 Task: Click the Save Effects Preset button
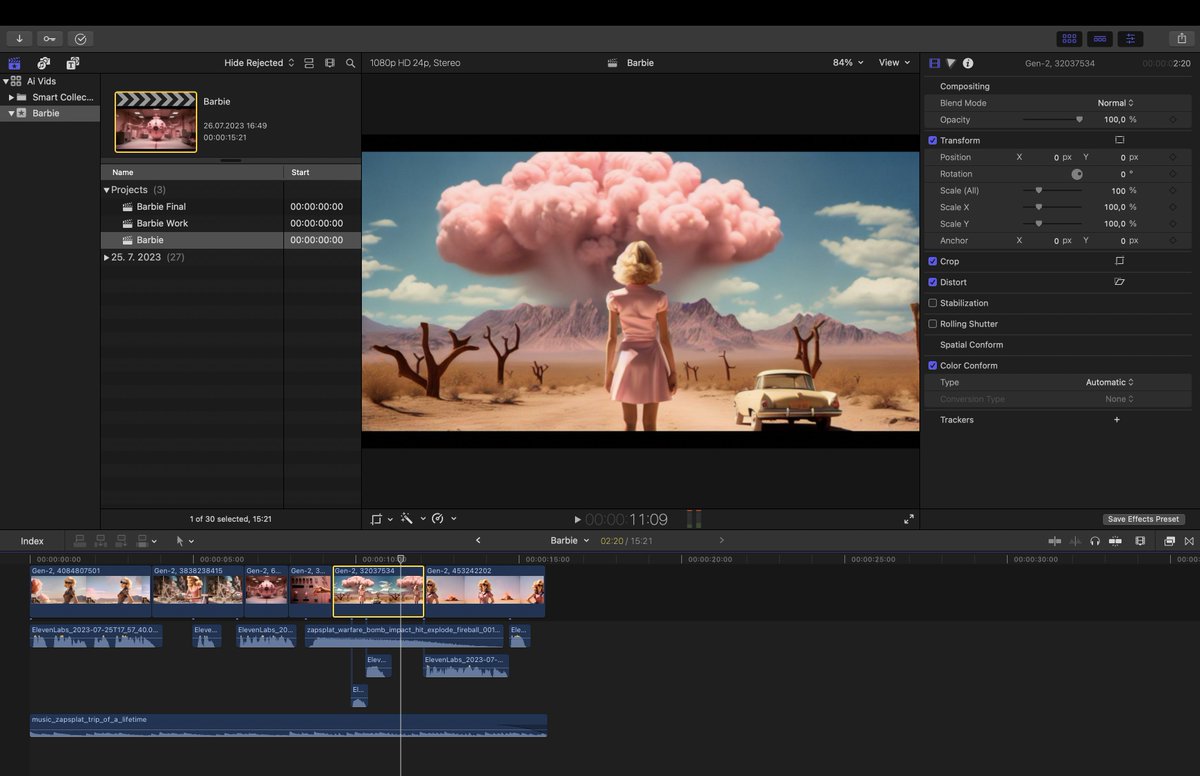click(1144, 520)
